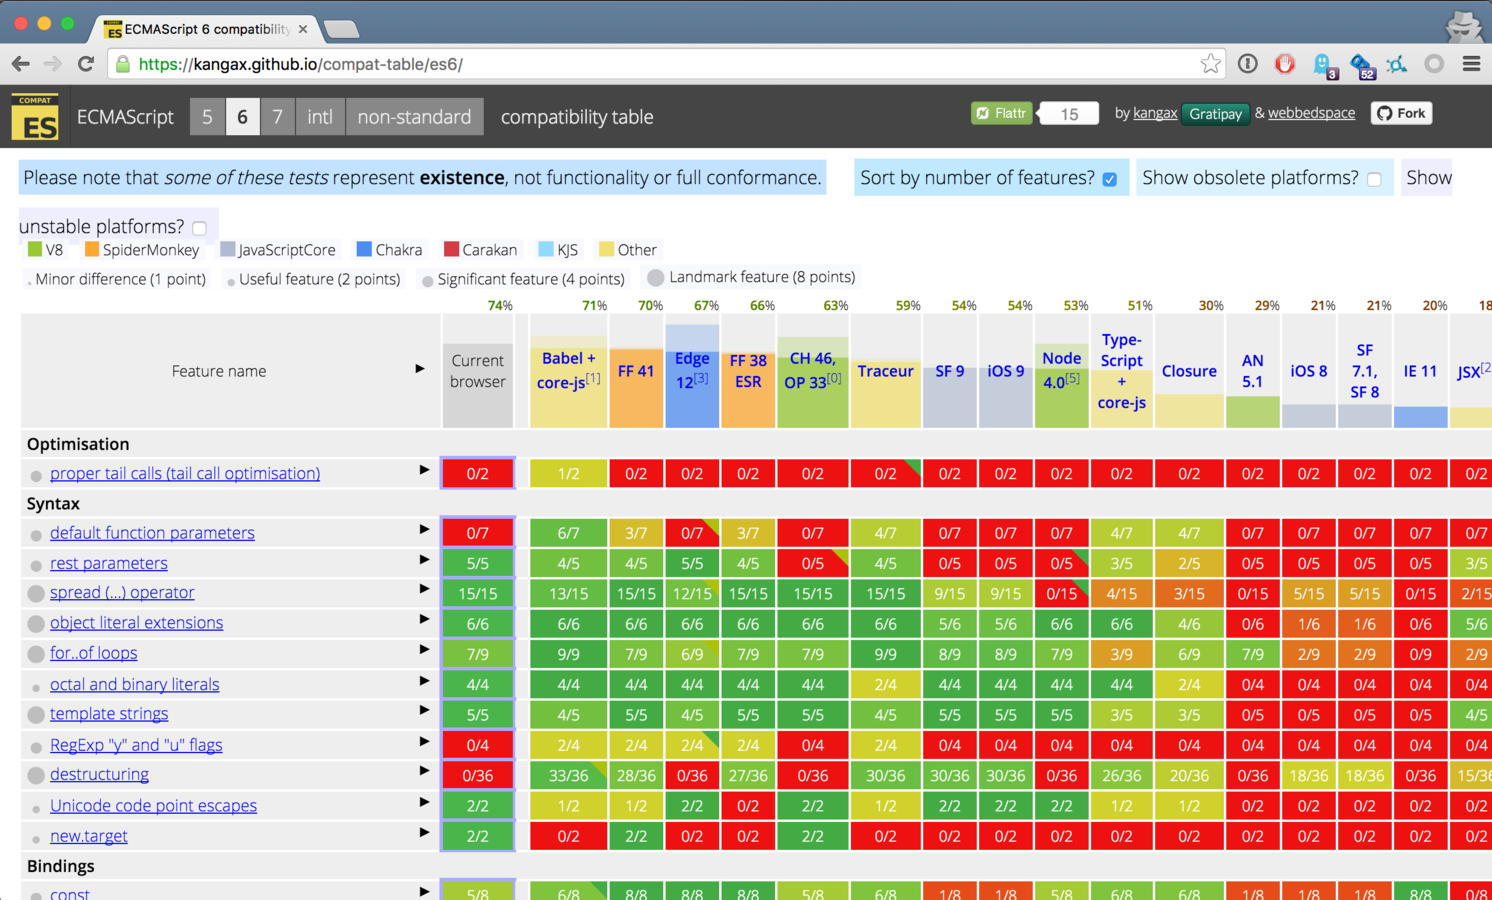1492x900 pixels.
Task: Click the Traceur column header
Action: pyautogui.click(x=885, y=371)
